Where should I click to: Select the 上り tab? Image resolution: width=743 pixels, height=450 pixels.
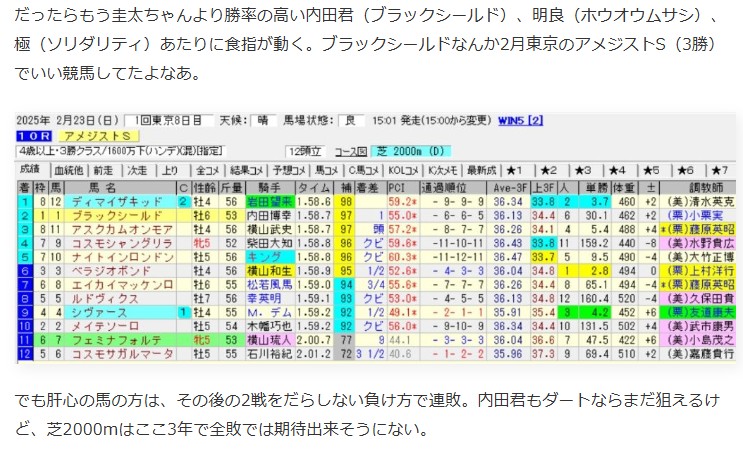(170, 171)
